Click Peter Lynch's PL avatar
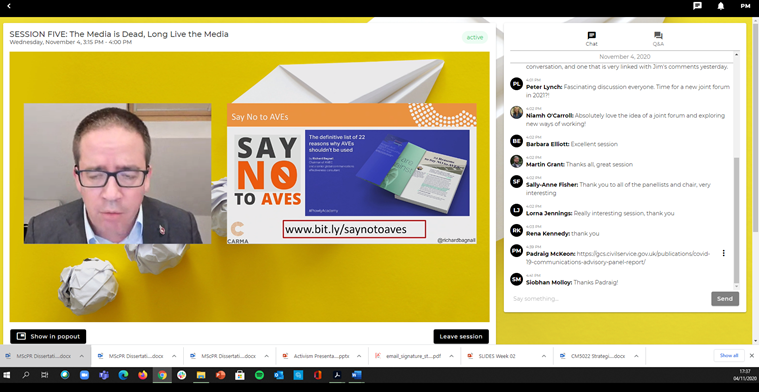The height and width of the screenshot is (392, 759). click(516, 84)
